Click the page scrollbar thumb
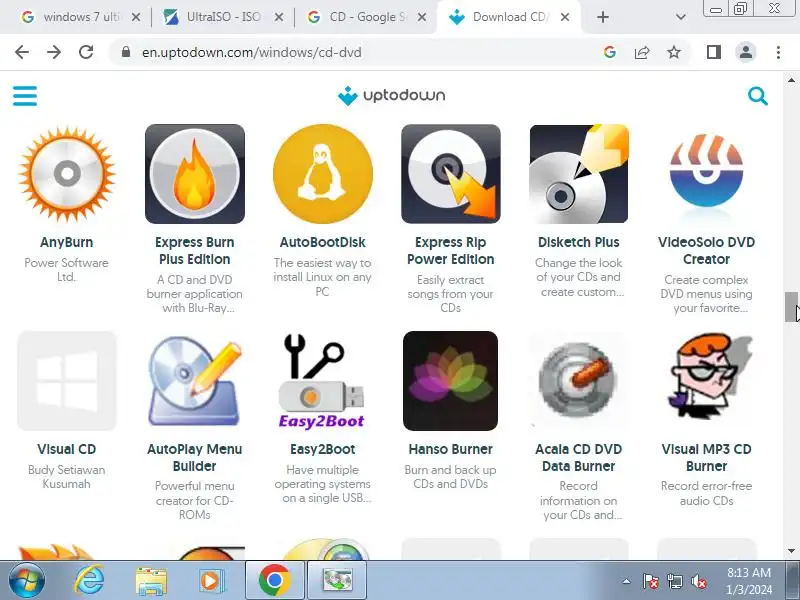Screen dimensions: 800x600 click(791, 307)
